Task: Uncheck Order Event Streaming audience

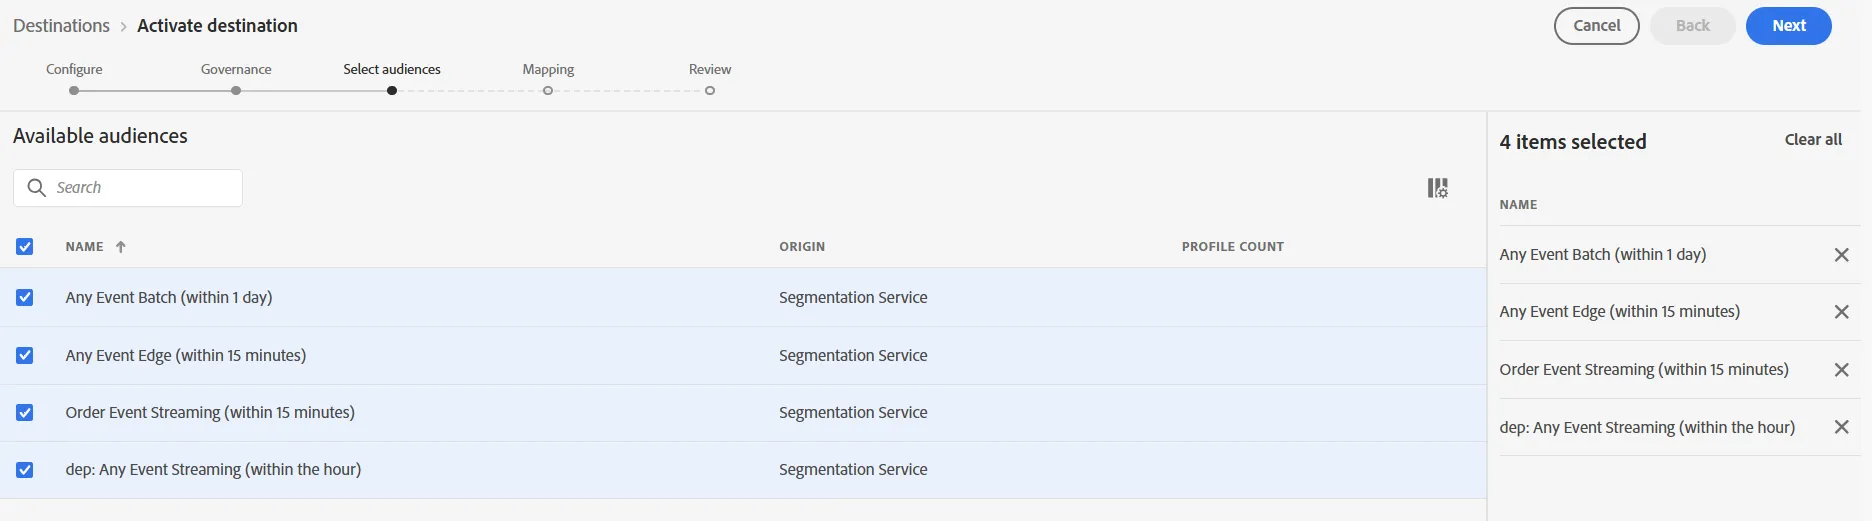Action: (x=25, y=413)
